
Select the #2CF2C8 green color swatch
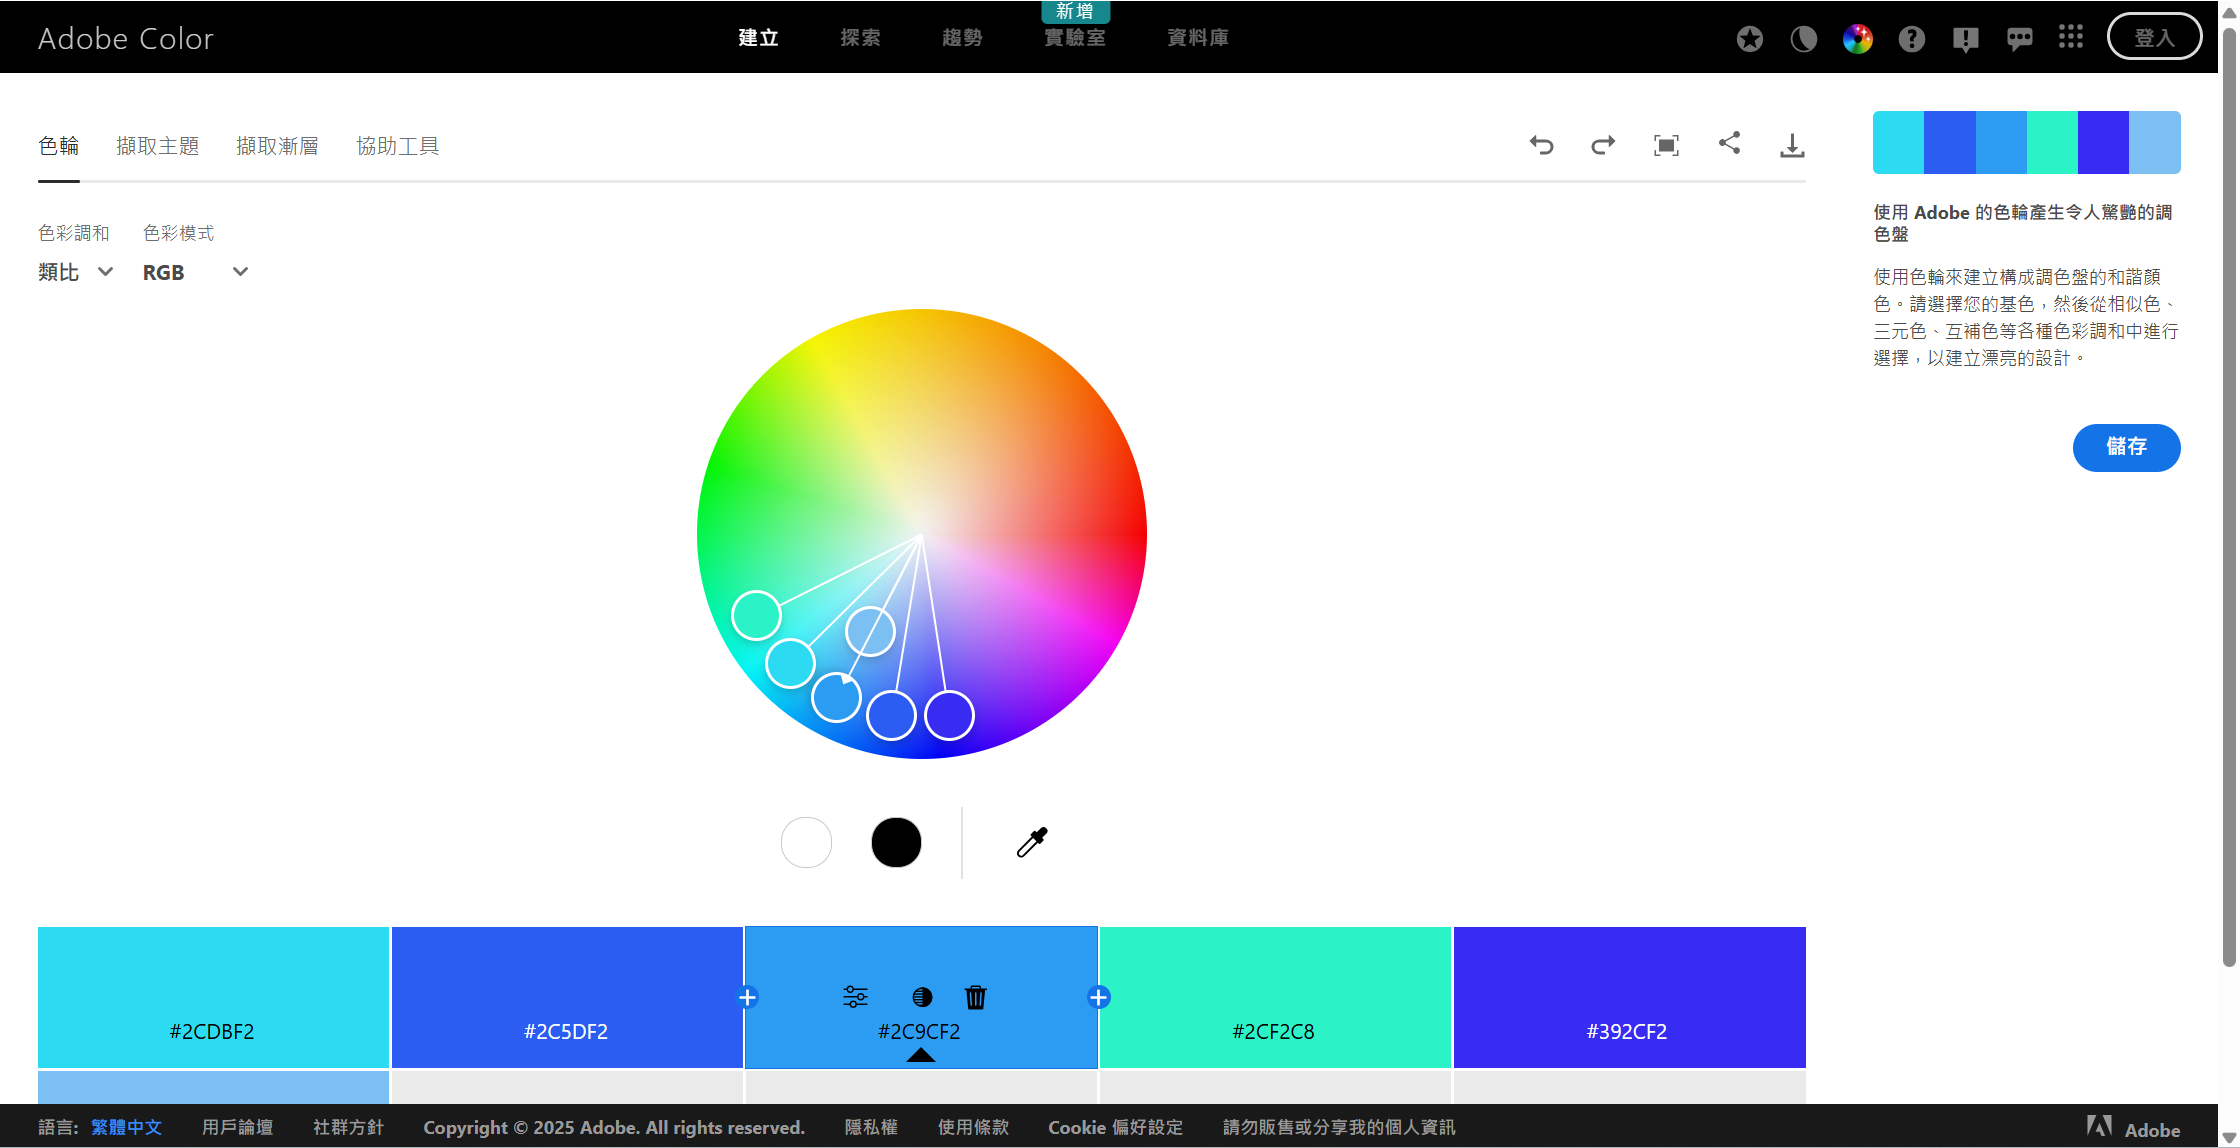pos(1275,990)
